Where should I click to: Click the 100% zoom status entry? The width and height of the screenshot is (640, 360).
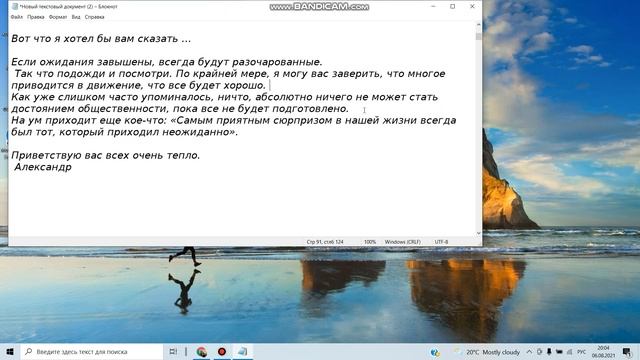[370, 242]
